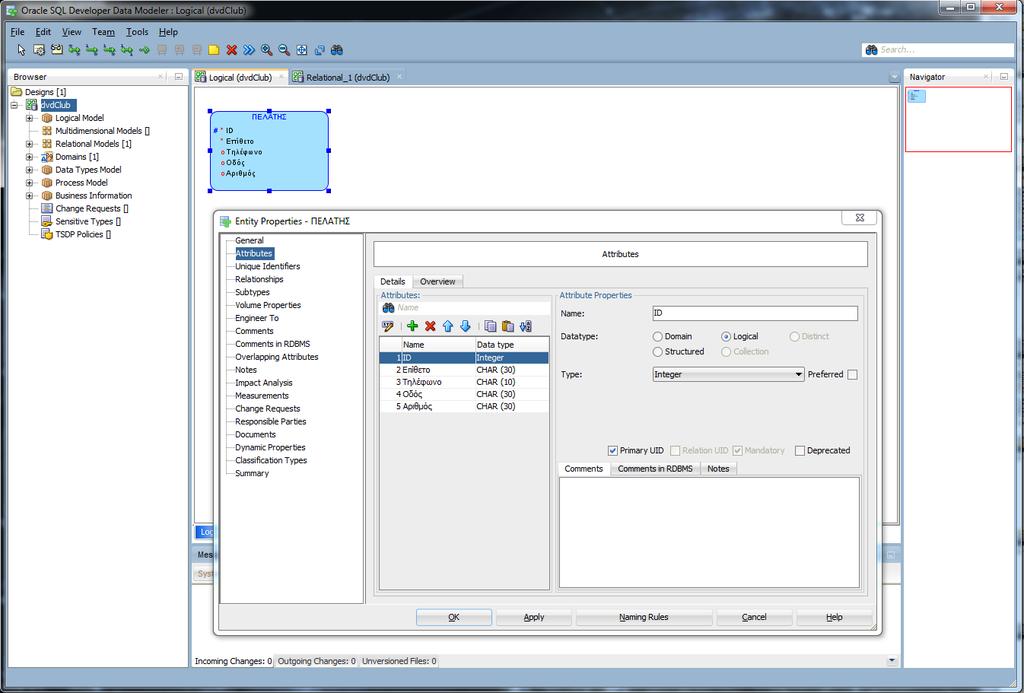The image size is (1024, 693).
Task: Toggle the Deprecated checkbox
Action: [x=800, y=451]
